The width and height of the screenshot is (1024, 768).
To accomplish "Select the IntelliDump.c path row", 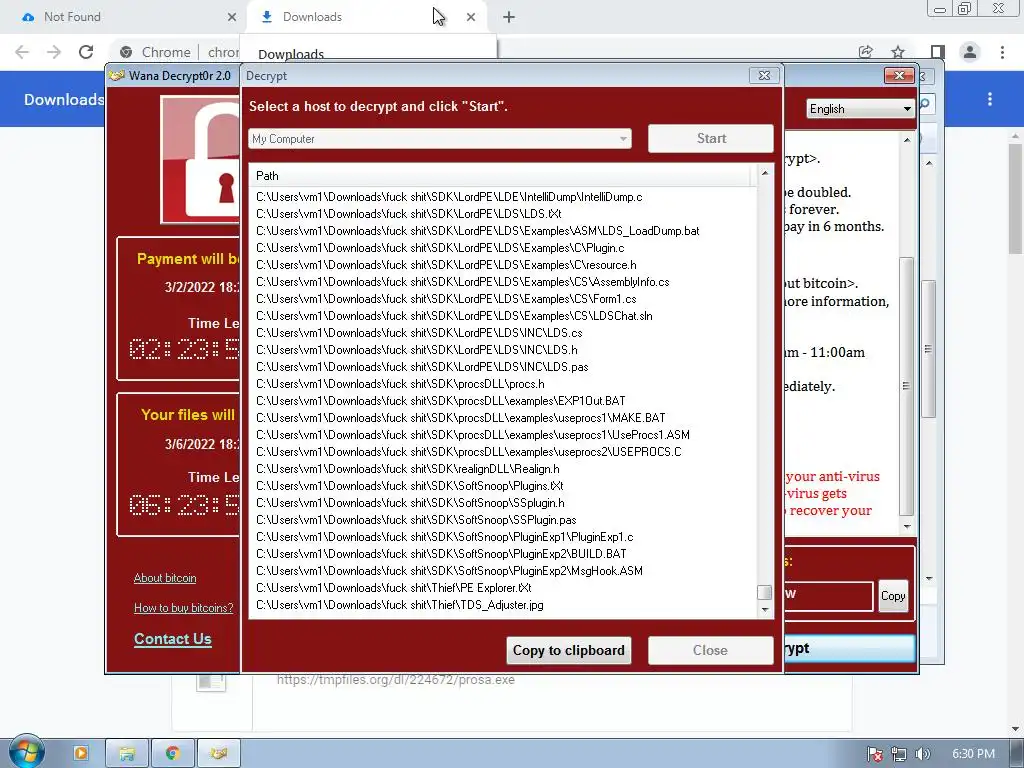I will coord(449,197).
